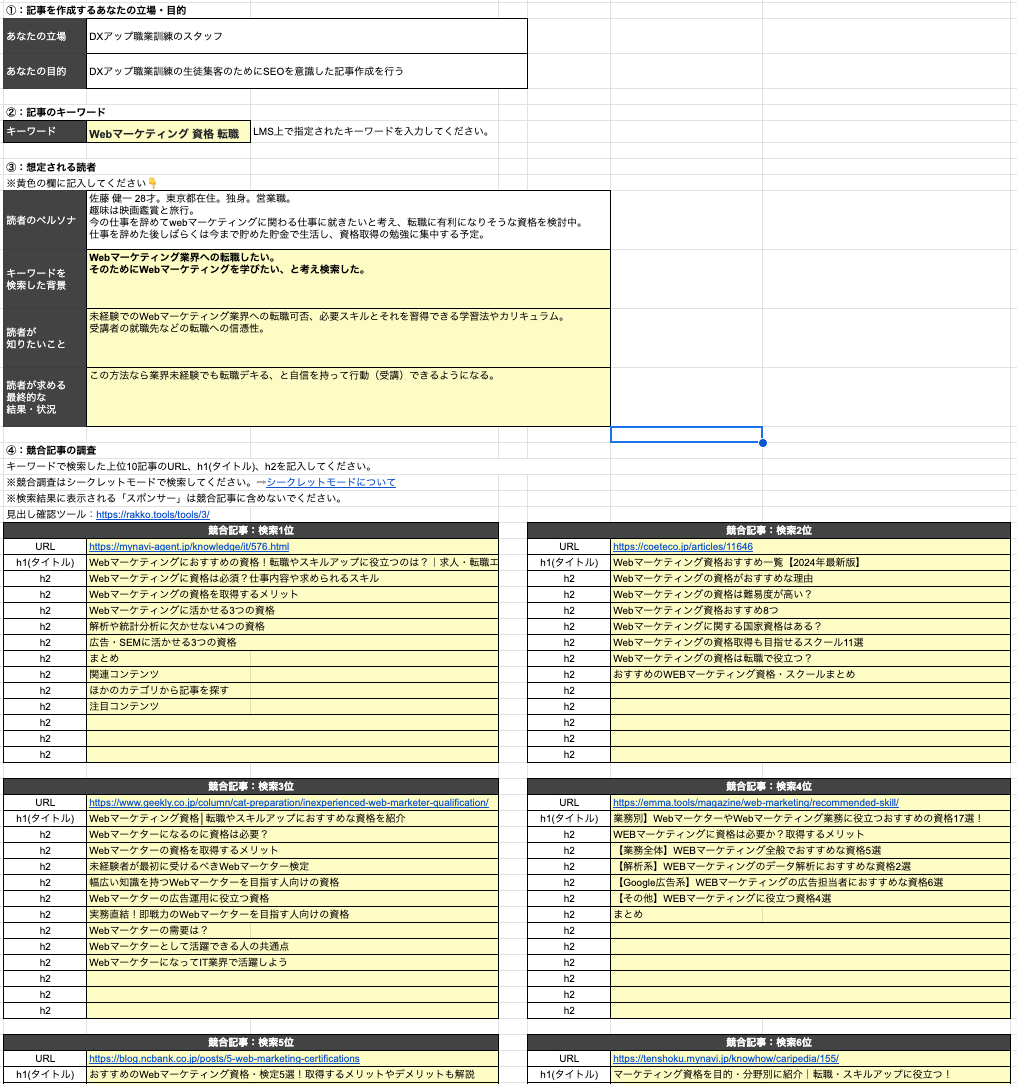Image resolution: width=1017 pixels, height=1084 pixels.
Task: Select the '注目コンテンツ' h2 cell in rank 1
Action: (x=291, y=707)
